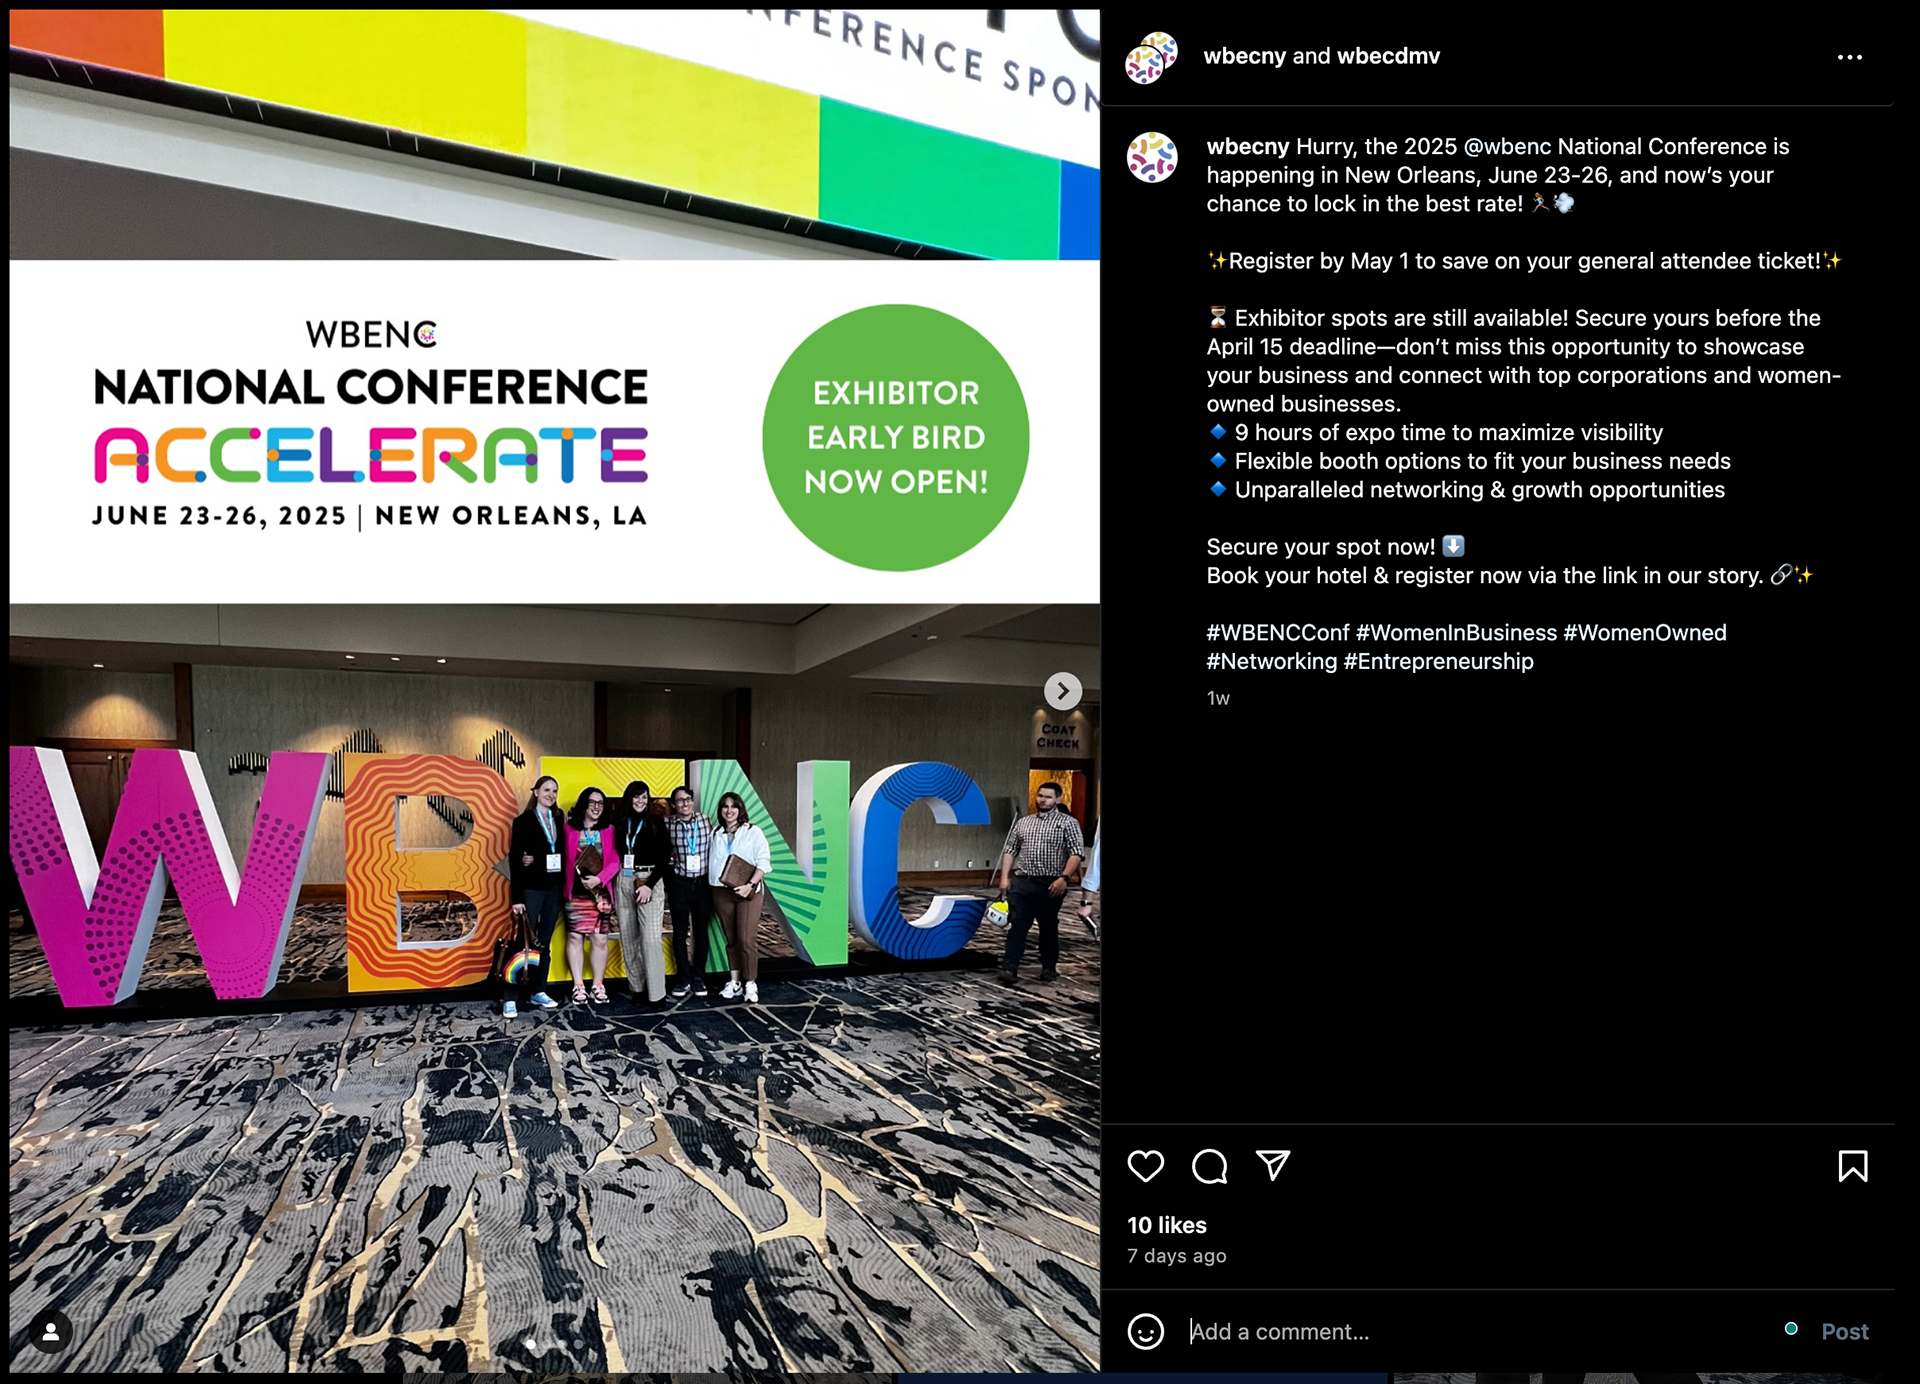Open wbecny avatar beside the caption

tap(1152, 157)
